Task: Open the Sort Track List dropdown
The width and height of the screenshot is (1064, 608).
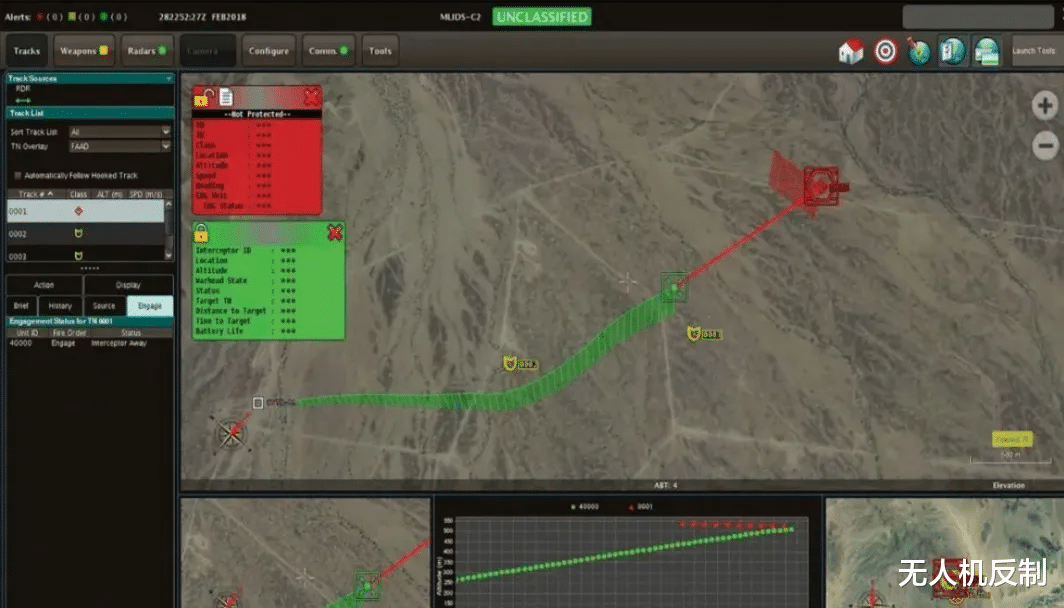Action: tap(119, 132)
